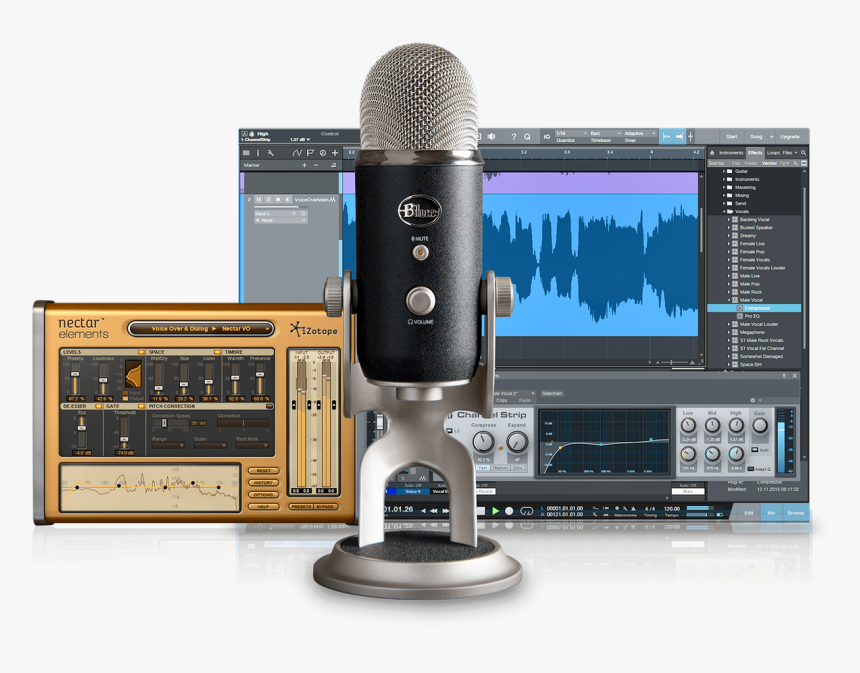Click the clock tempo-track icon
This screenshot has width=860, height=673.
322,153
